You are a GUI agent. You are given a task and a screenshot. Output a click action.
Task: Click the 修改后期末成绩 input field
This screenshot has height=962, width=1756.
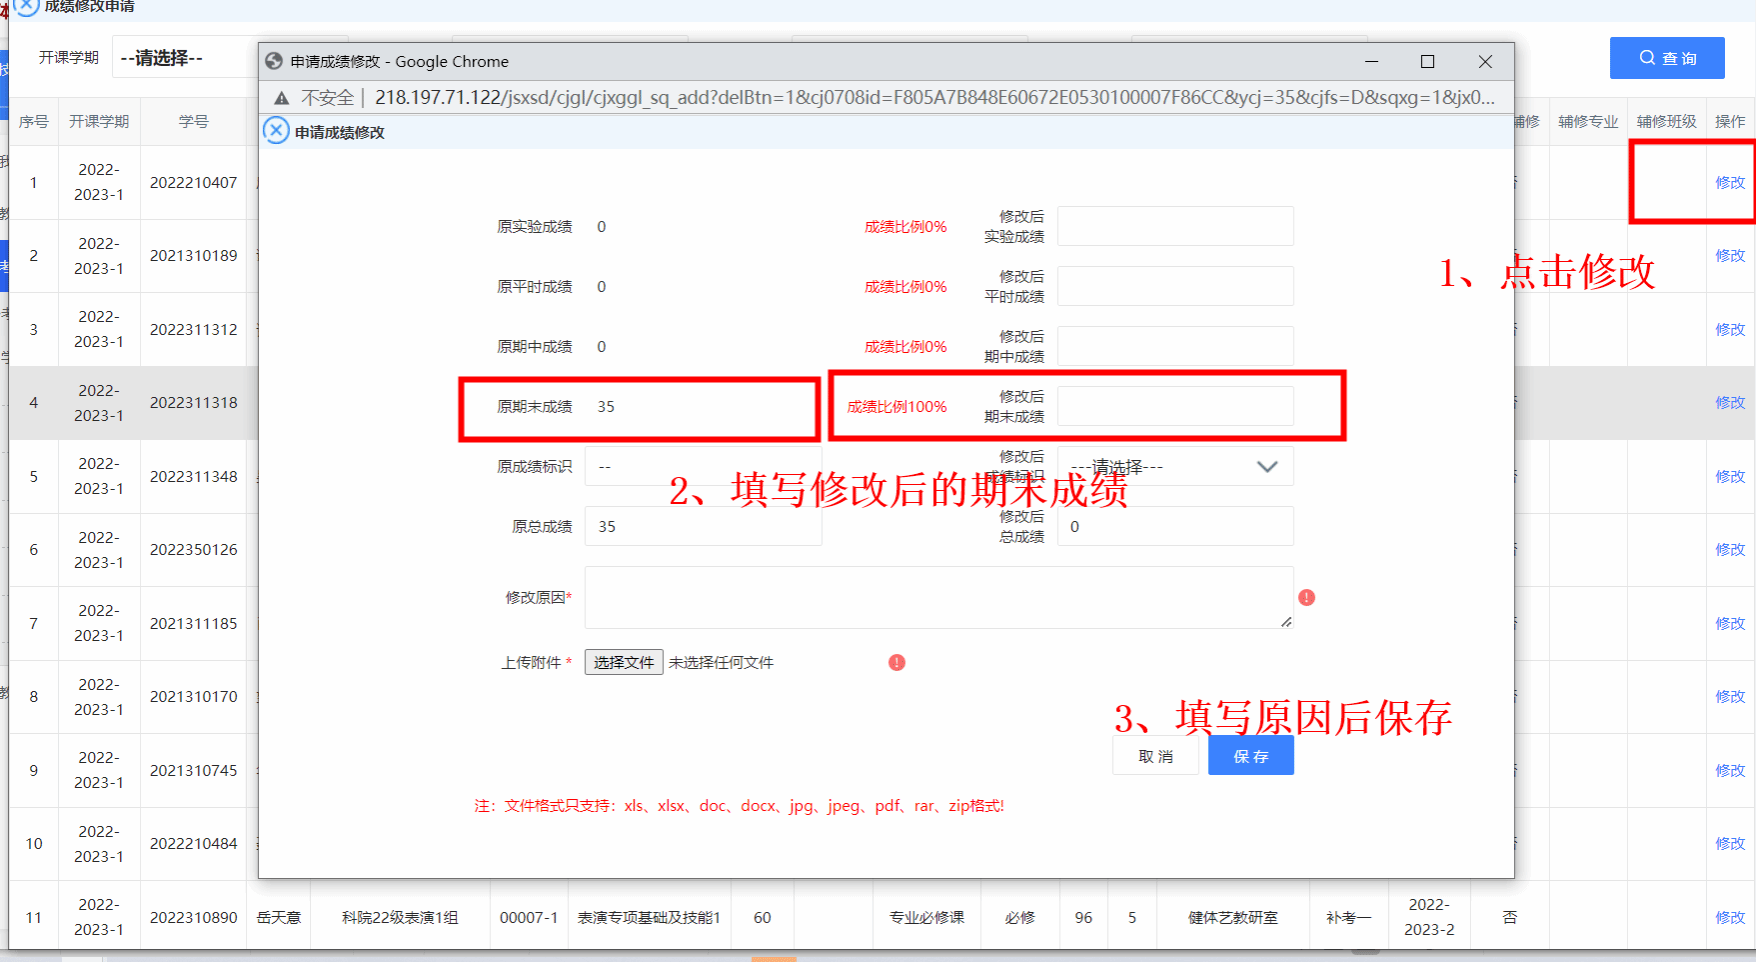click(1175, 407)
